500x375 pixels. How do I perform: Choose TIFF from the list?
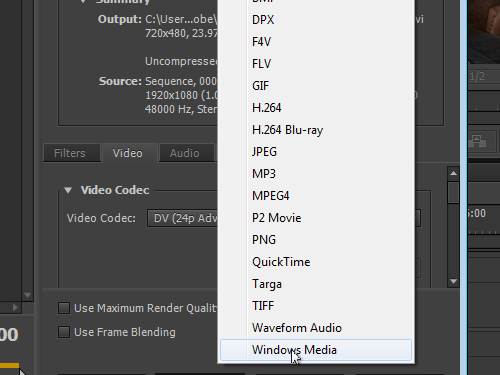coord(316,306)
